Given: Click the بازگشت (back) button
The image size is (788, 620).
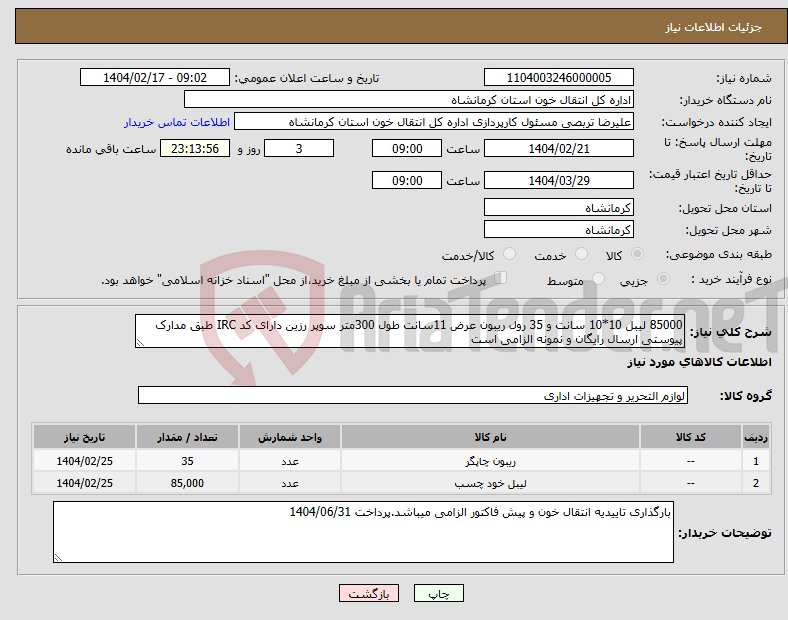Looking at the screenshot, I should (x=369, y=593).
